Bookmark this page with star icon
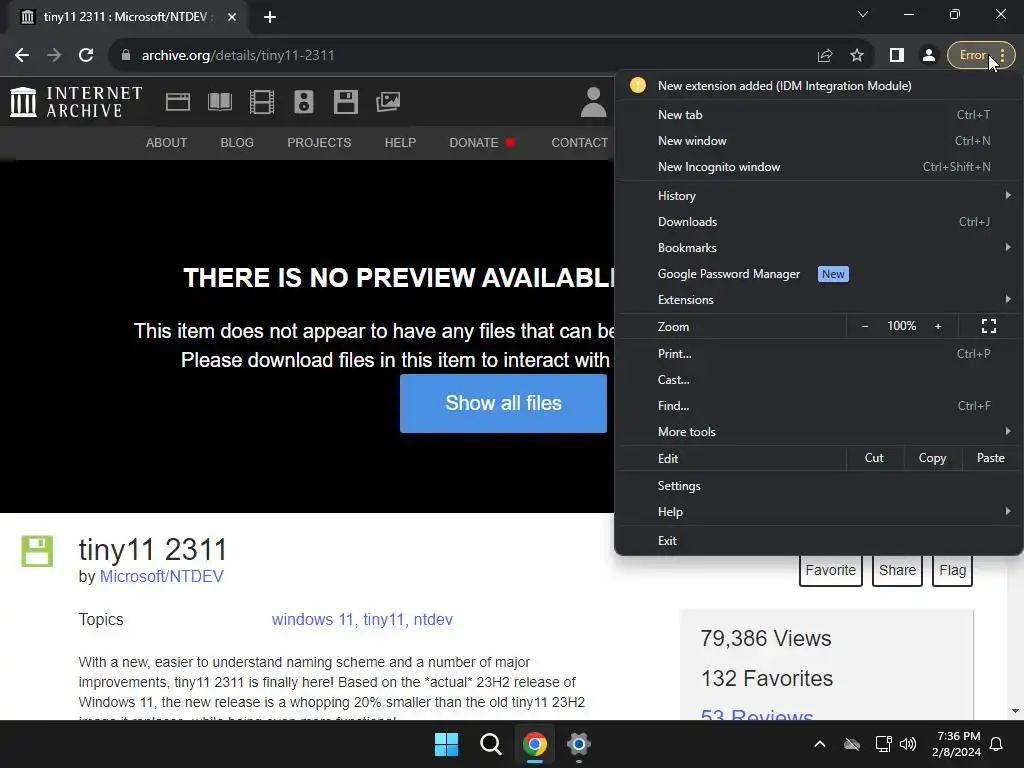Screen dimensions: 1024x768 tap(857, 56)
